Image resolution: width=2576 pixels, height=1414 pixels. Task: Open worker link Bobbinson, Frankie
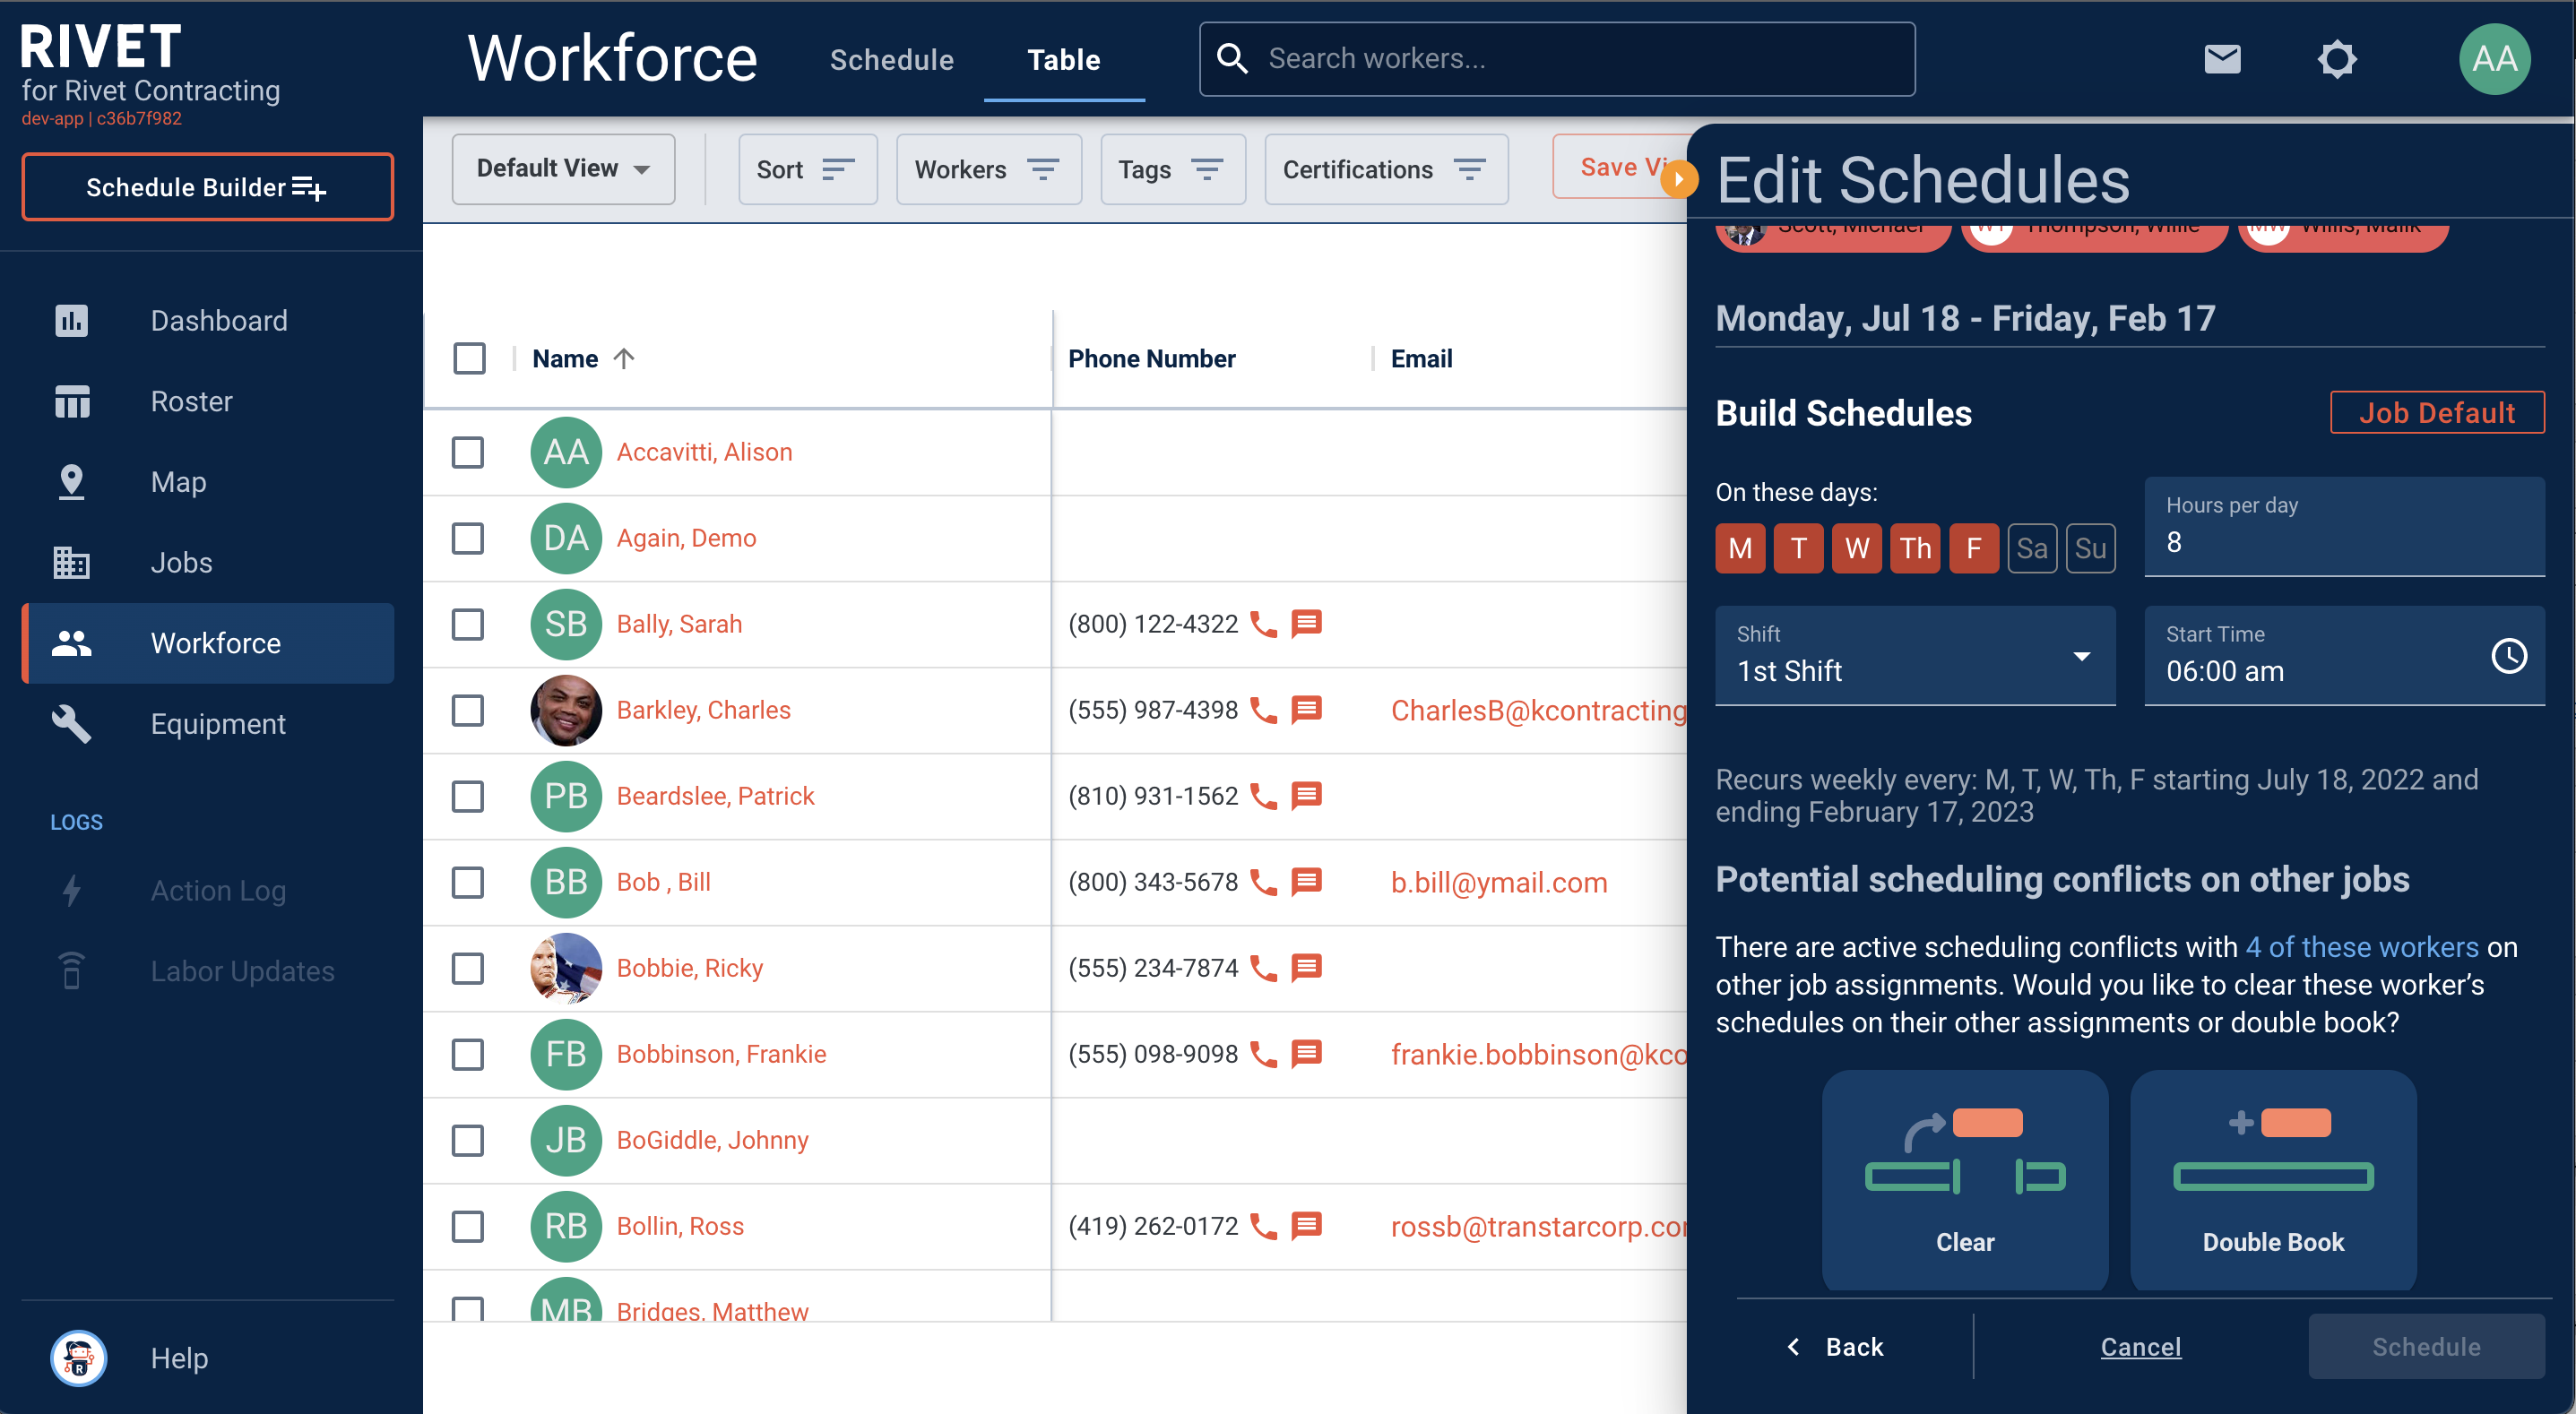[x=721, y=1054]
